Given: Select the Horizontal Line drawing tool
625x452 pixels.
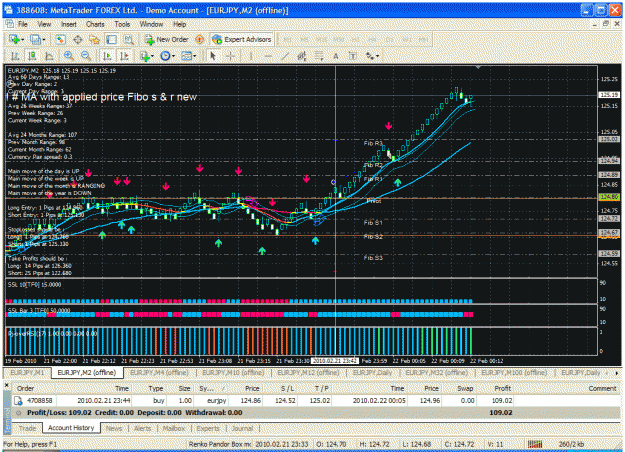Looking at the screenshot, I should pos(268,56).
